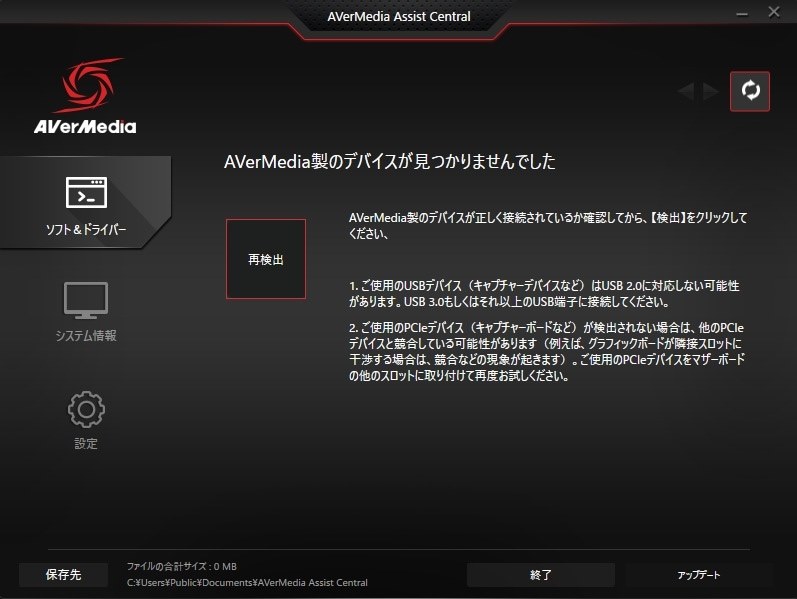Click the USB 2.0 troubleshooting paragraph
Screen dimensions: 797x599
coord(544,294)
